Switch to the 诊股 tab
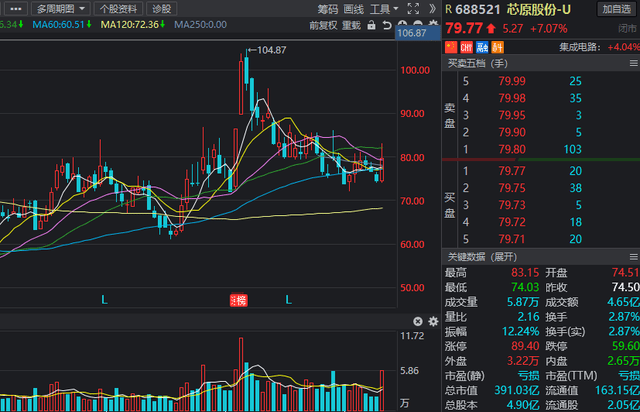The image size is (640, 412). (162, 9)
